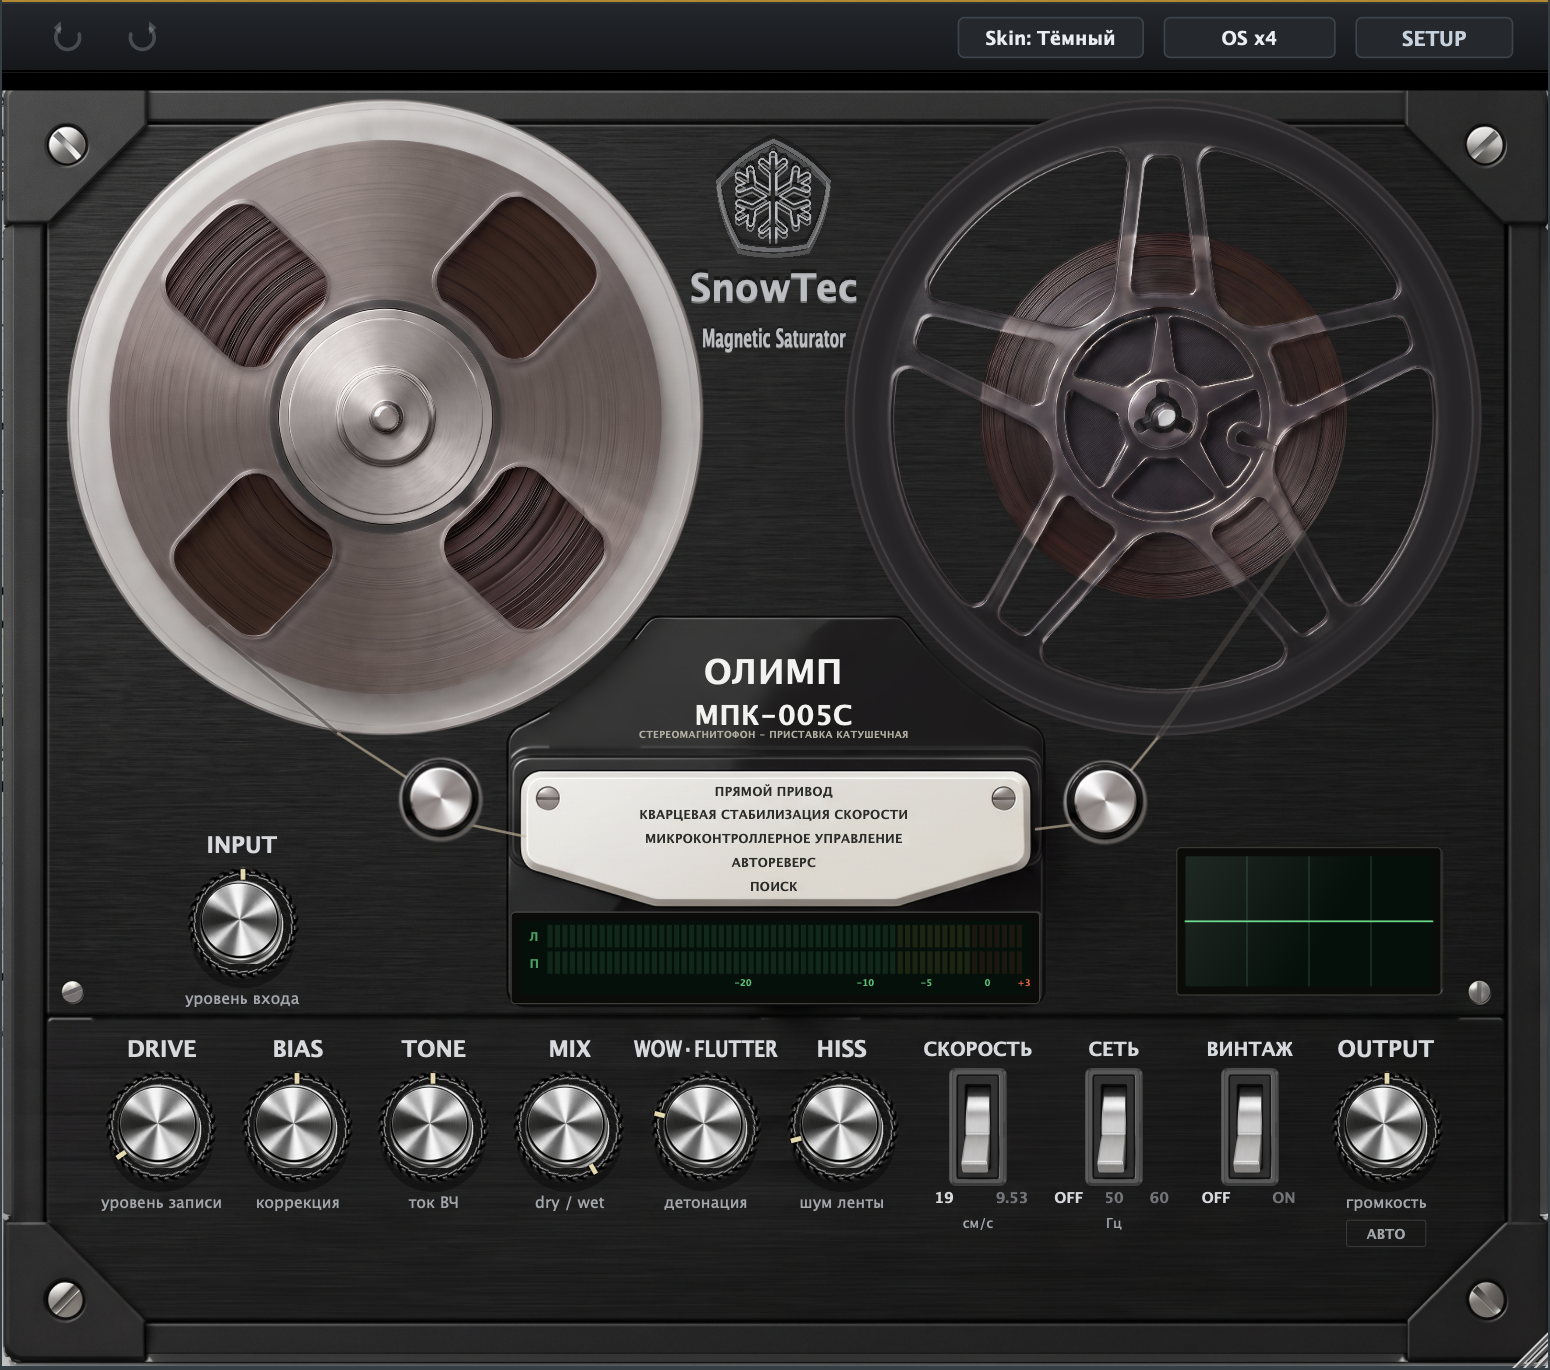Select ВИНТАЖ OFF label
This screenshot has width=1550, height=1370.
coord(1216,1198)
